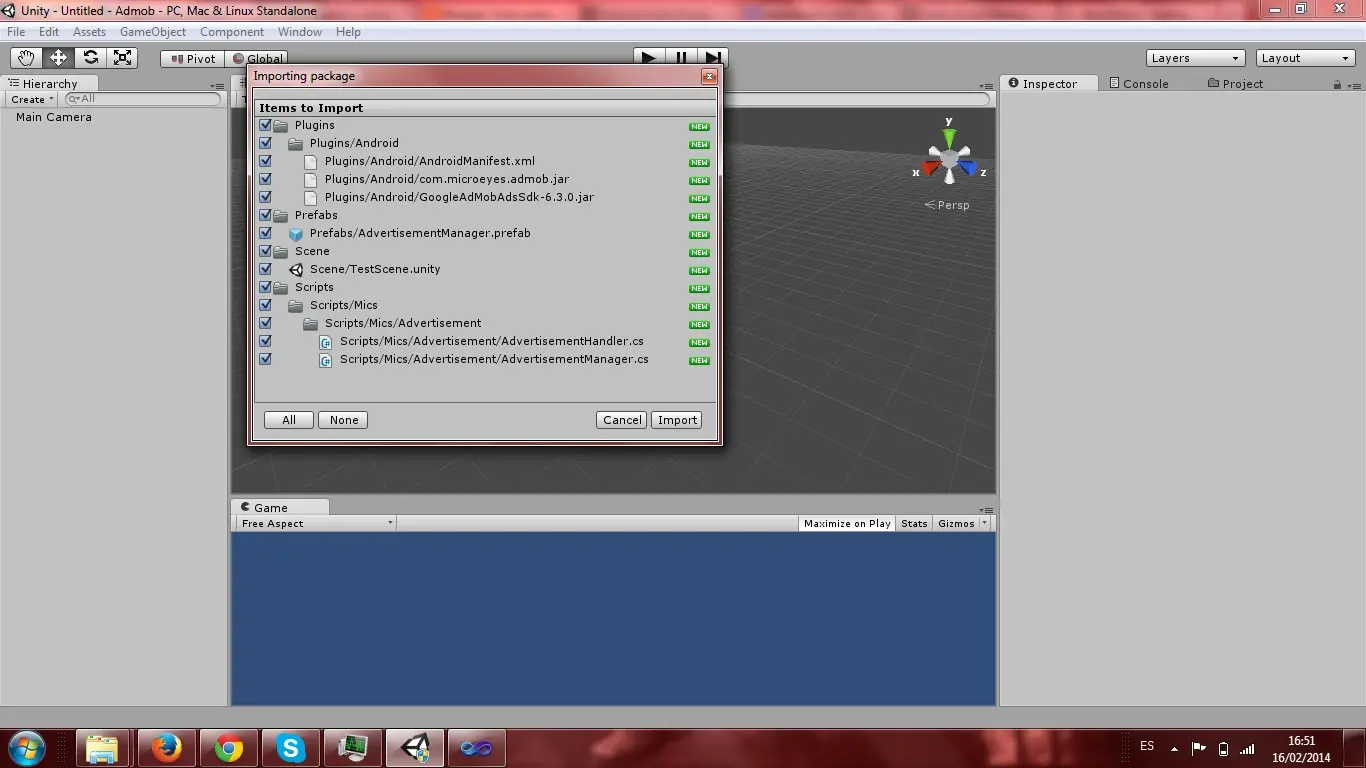Click the Action Center flag tray icon
1366x768 pixels.
click(x=1198, y=748)
